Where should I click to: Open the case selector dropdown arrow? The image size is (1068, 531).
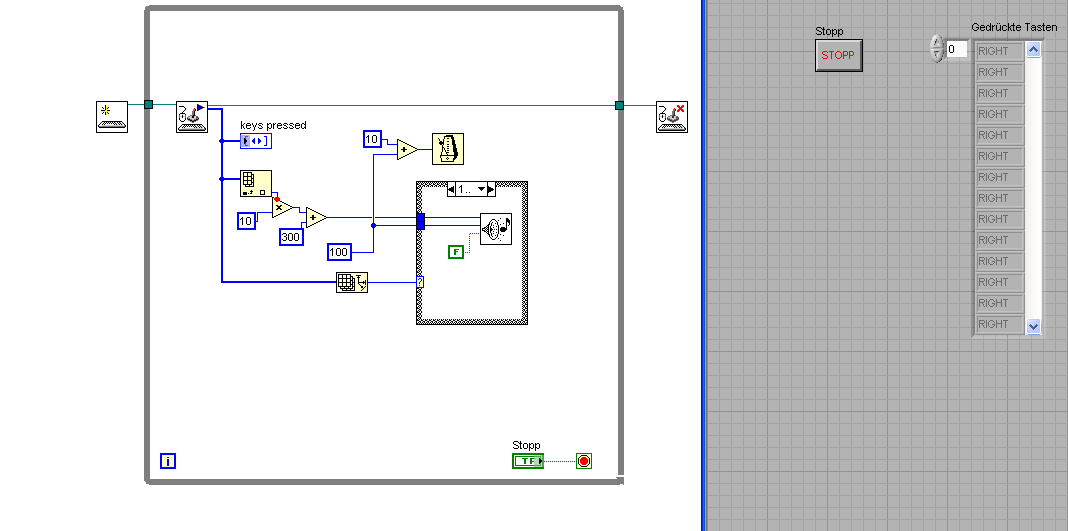coord(482,189)
